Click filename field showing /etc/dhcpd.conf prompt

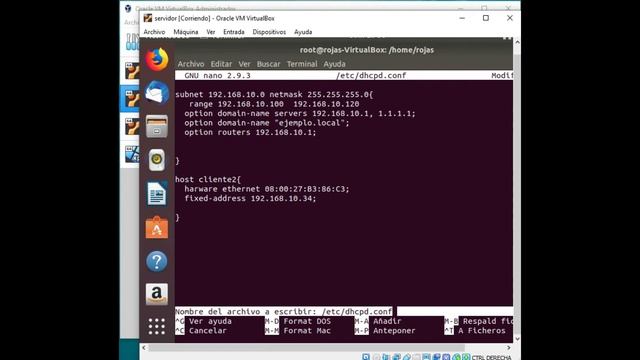click(344, 311)
